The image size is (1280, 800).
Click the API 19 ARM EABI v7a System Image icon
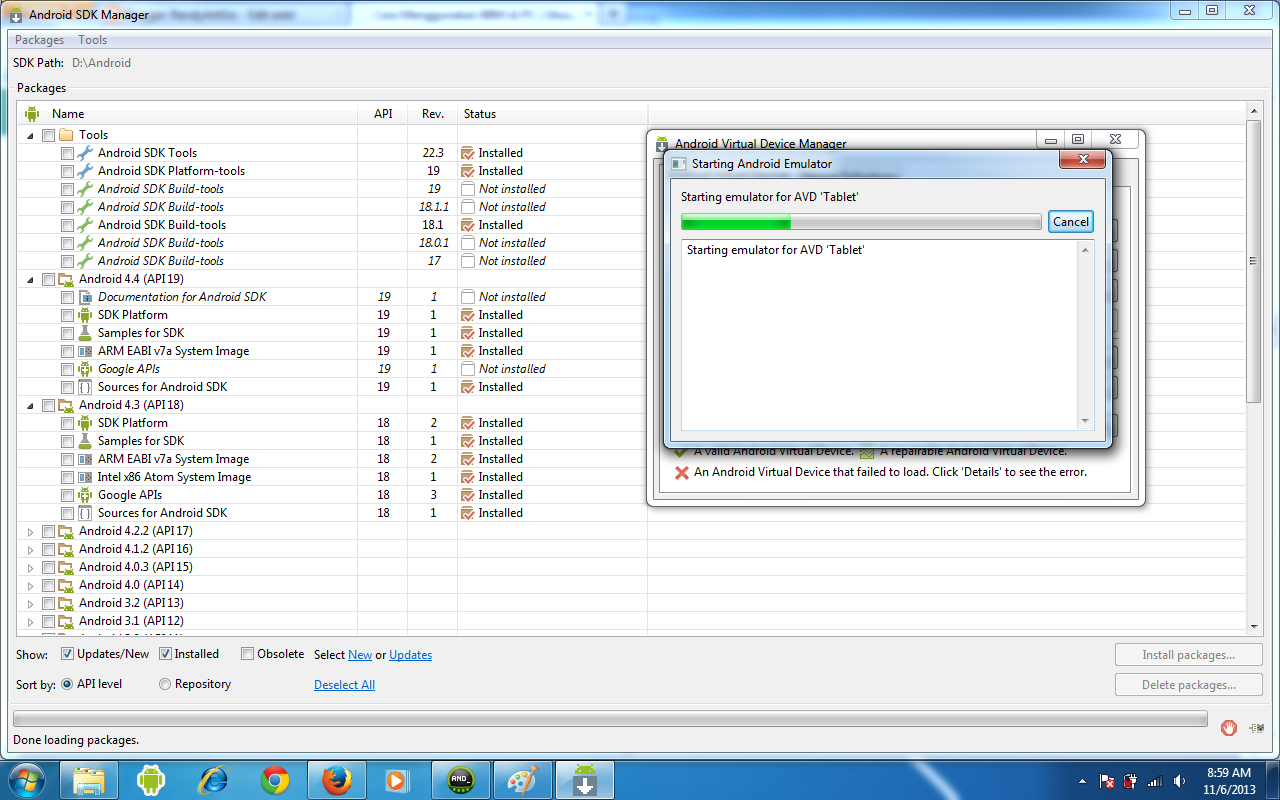pos(85,351)
